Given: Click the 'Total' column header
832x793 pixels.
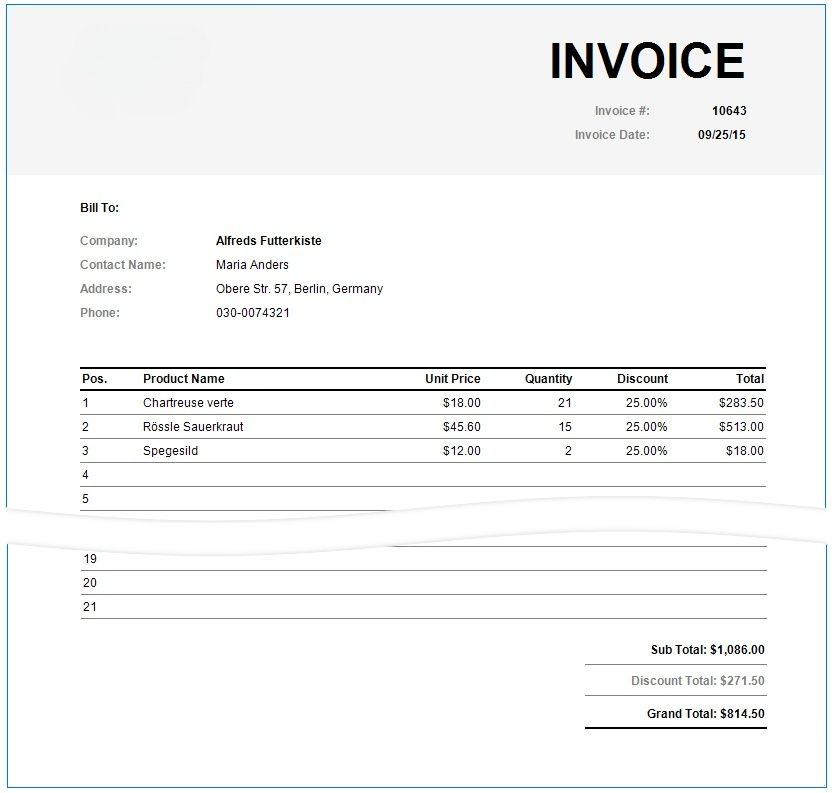Looking at the screenshot, I should [750, 378].
